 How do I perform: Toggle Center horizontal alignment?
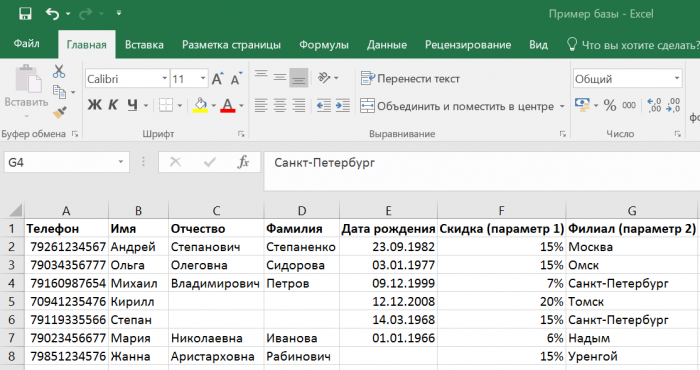280,105
